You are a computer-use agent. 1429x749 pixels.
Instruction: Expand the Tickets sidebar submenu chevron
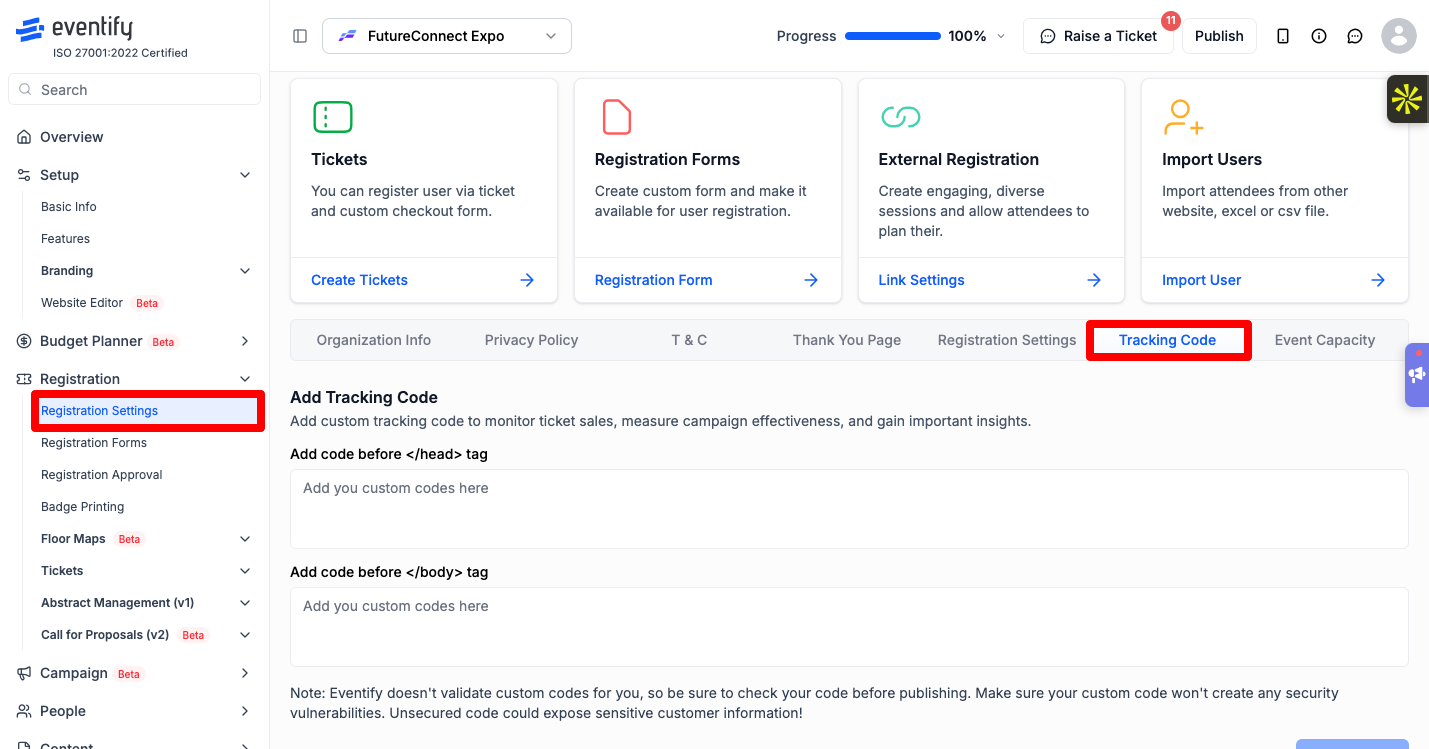pos(245,571)
